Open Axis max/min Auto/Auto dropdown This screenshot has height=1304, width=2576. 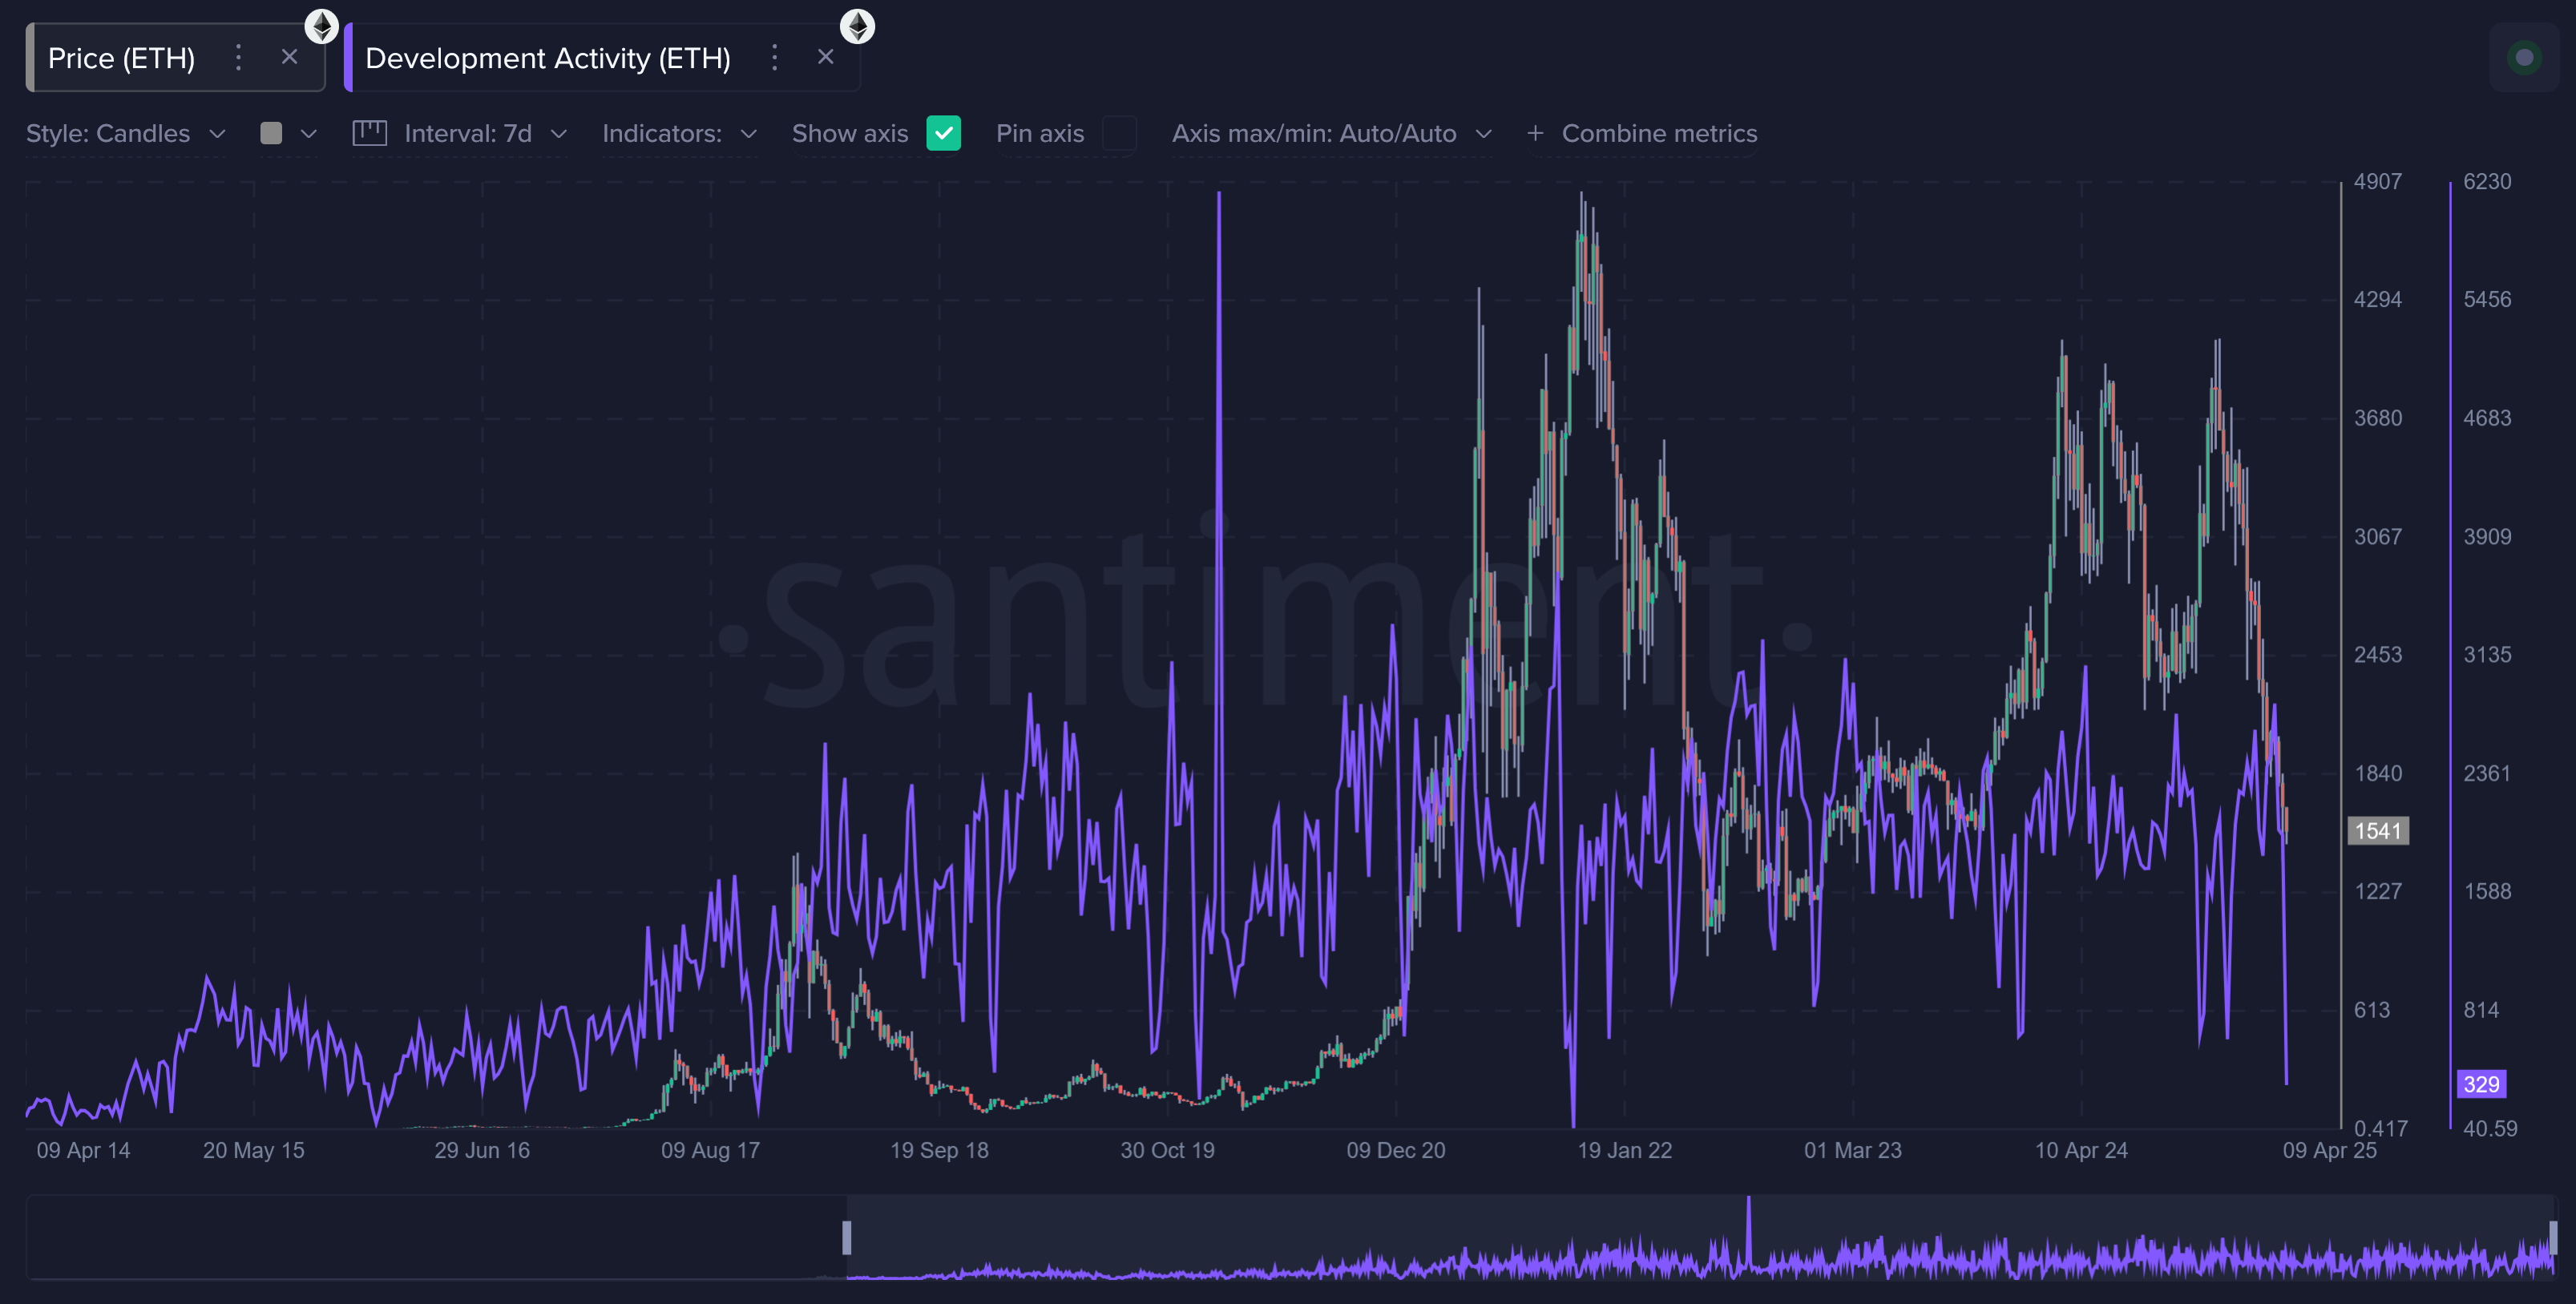tap(1332, 134)
